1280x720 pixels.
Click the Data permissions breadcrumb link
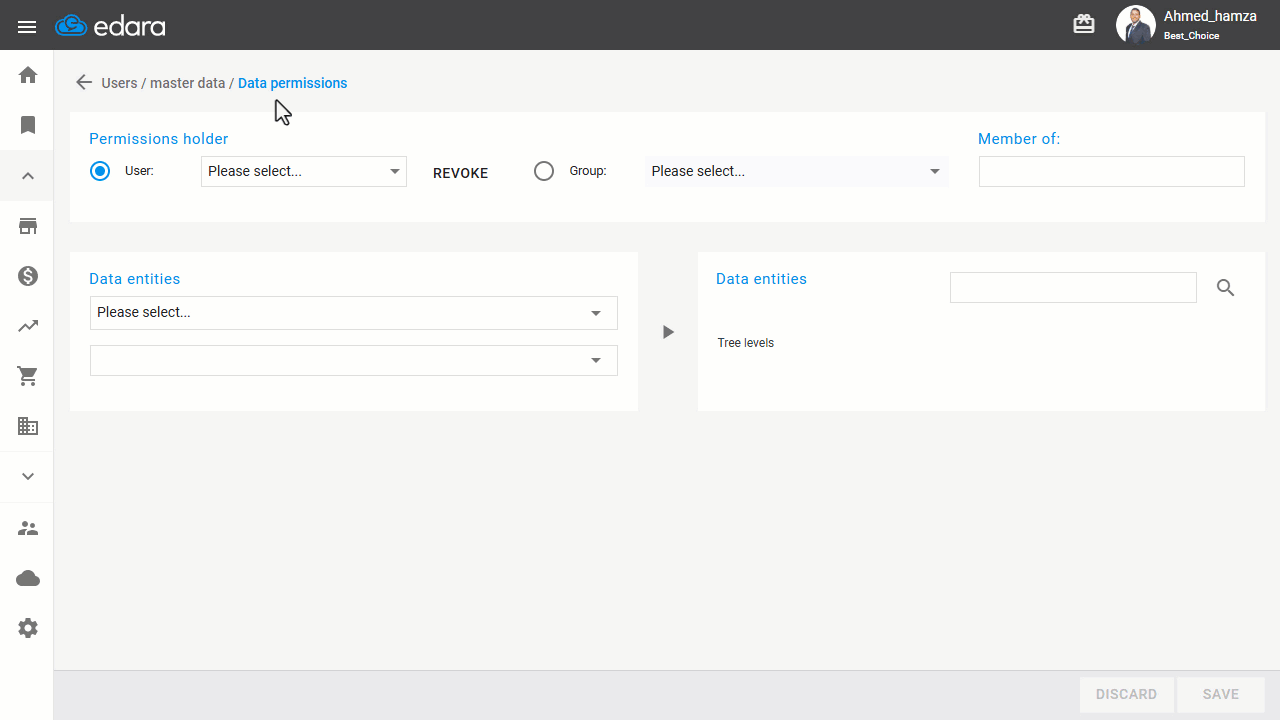coord(293,83)
